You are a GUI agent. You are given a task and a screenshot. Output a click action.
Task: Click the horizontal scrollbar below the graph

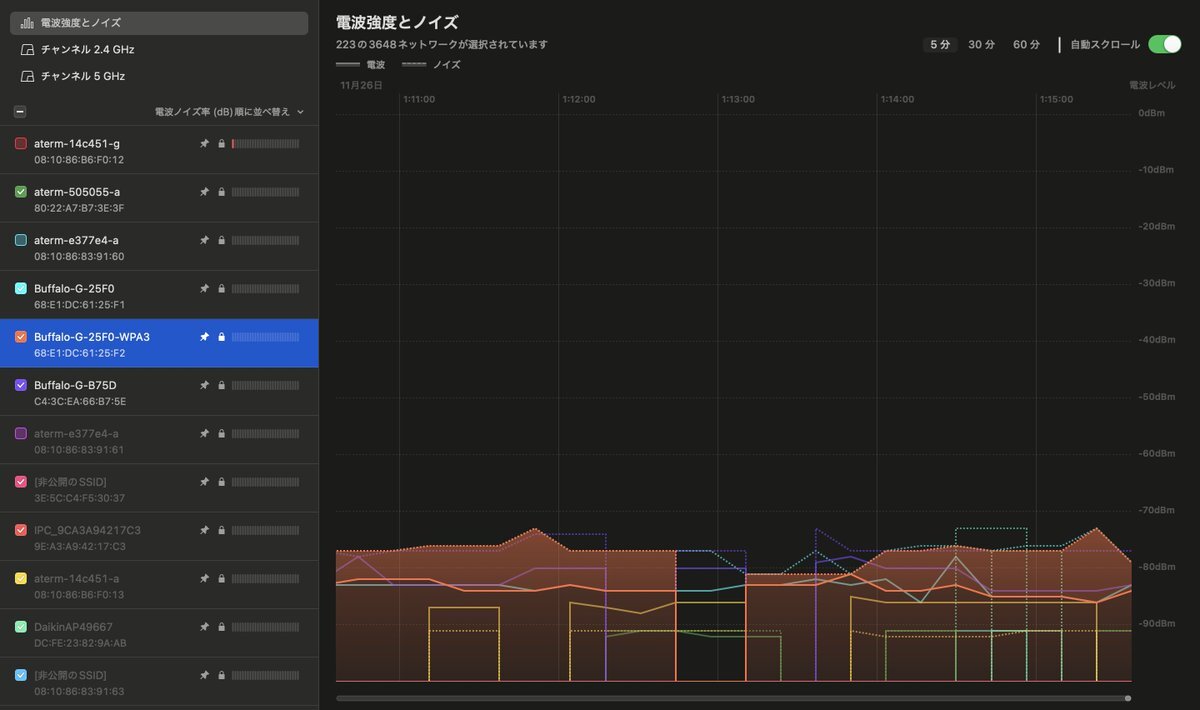click(732, 698)
